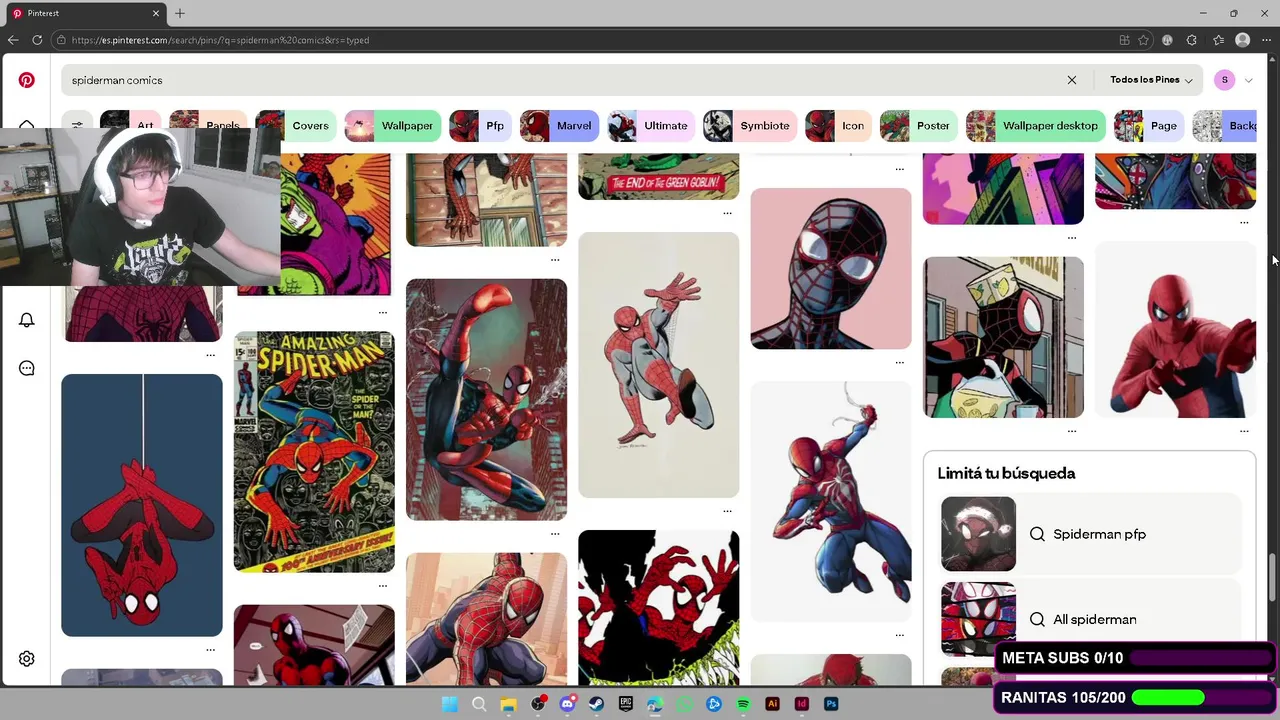1280x720 pixels.
Task: Select the Wallpaper desktop filter chip
Action: pos(1035,126)
